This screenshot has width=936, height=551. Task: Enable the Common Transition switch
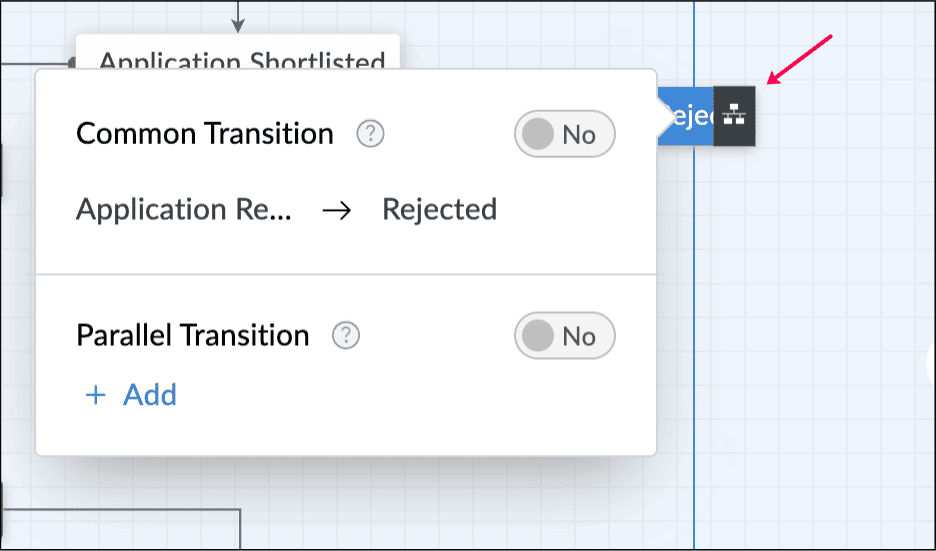click(x=565, y=134)
